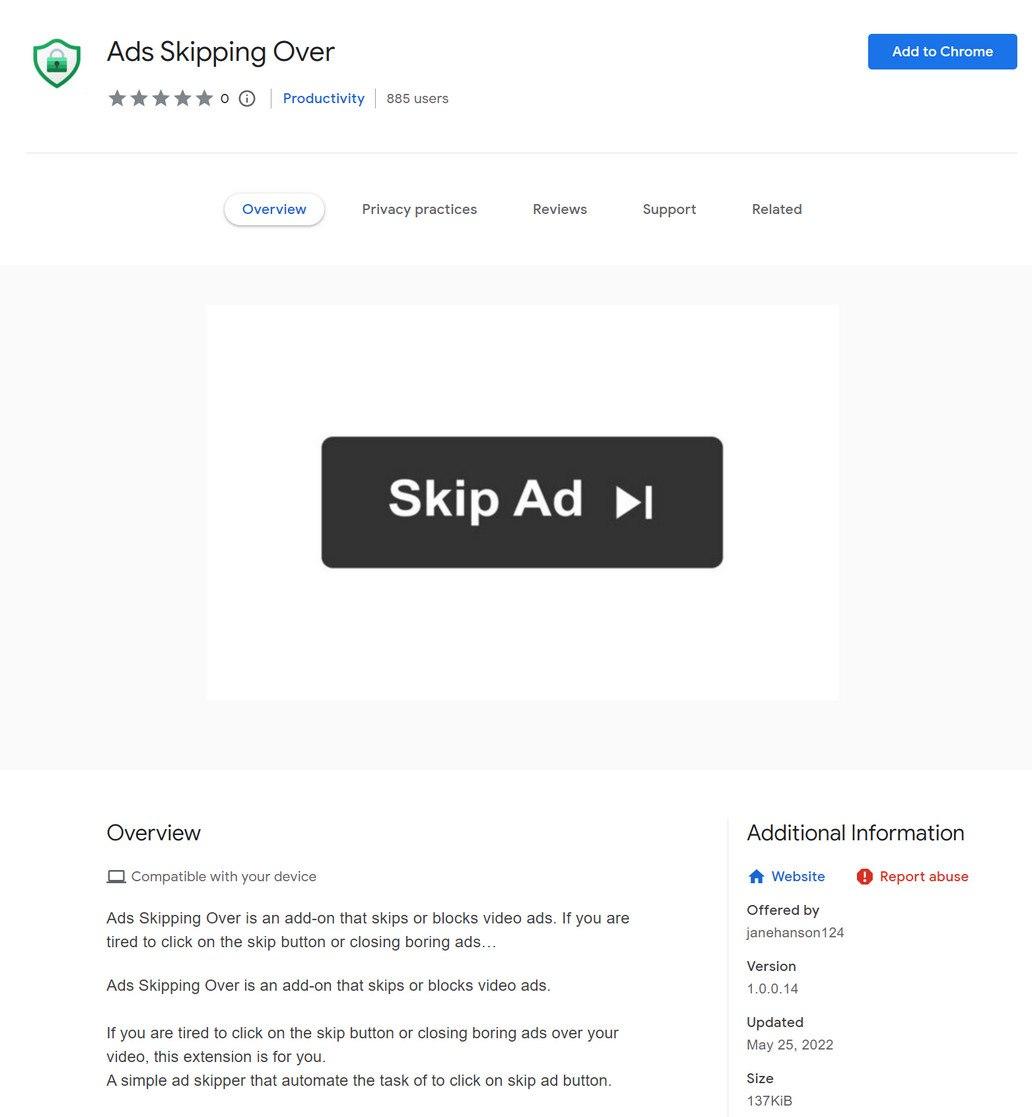Click the fifth rating star

(204, 98)
